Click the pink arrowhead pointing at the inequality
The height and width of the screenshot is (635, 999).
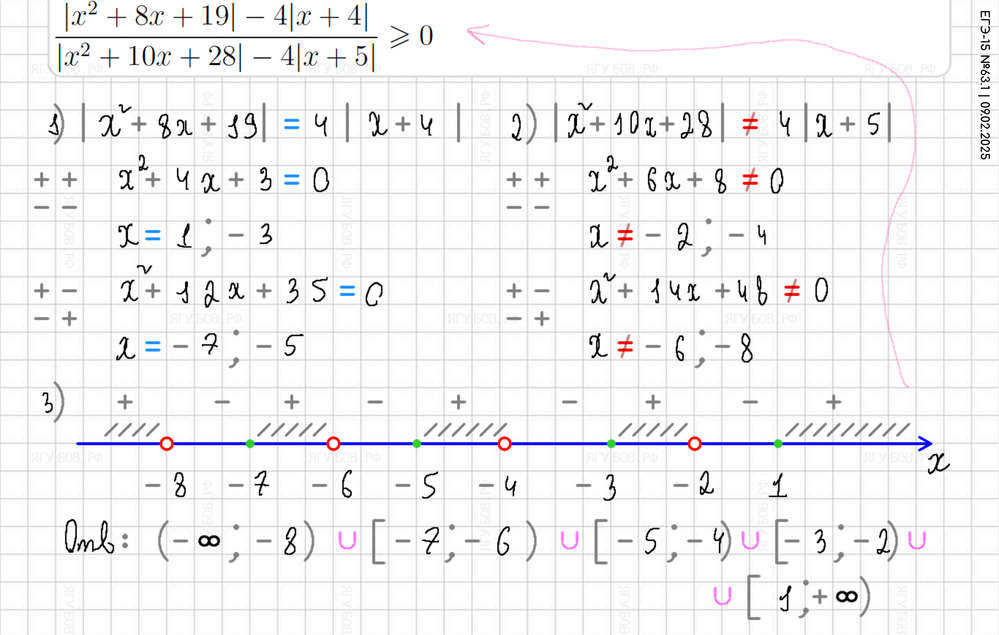pos(476,36)
